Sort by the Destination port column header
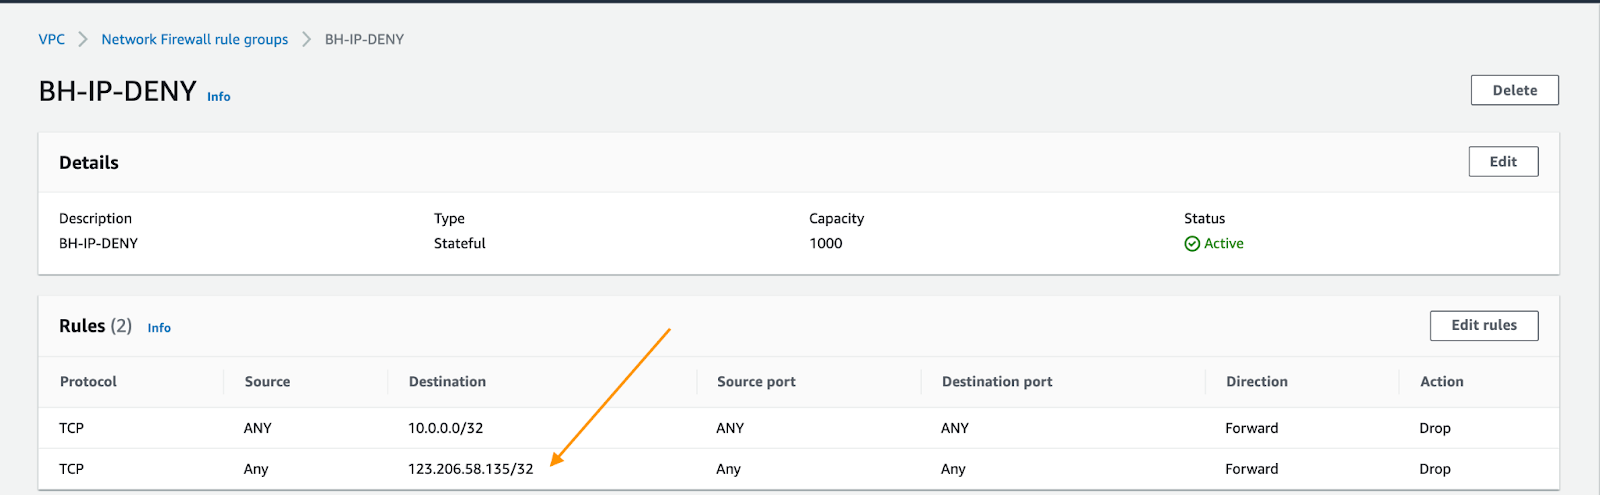The height and width of the screenshot is (495, 1600). pos(997,382)
